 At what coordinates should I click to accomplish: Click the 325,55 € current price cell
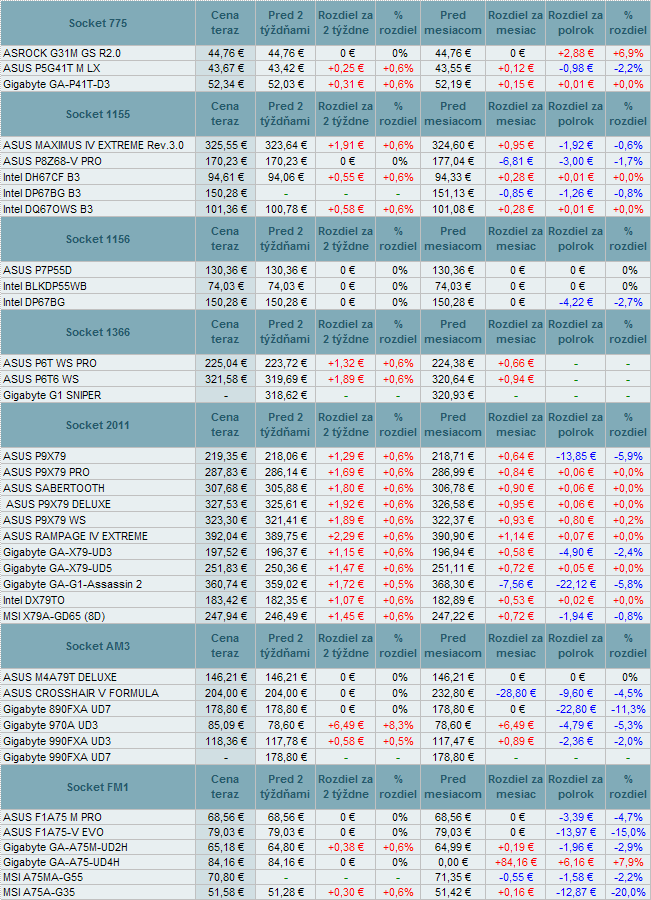coord(225,145)
